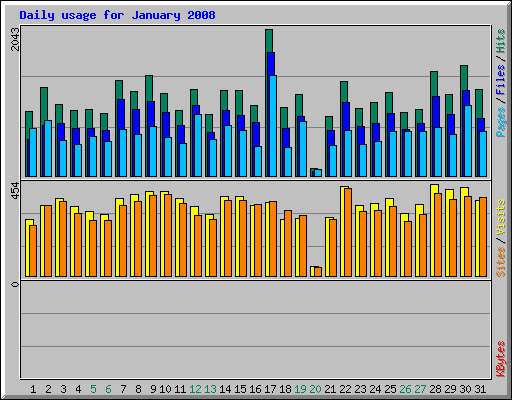The image size is (512, 400).
Task: Click green day label '12' on the x-axis
Action: 195,389
